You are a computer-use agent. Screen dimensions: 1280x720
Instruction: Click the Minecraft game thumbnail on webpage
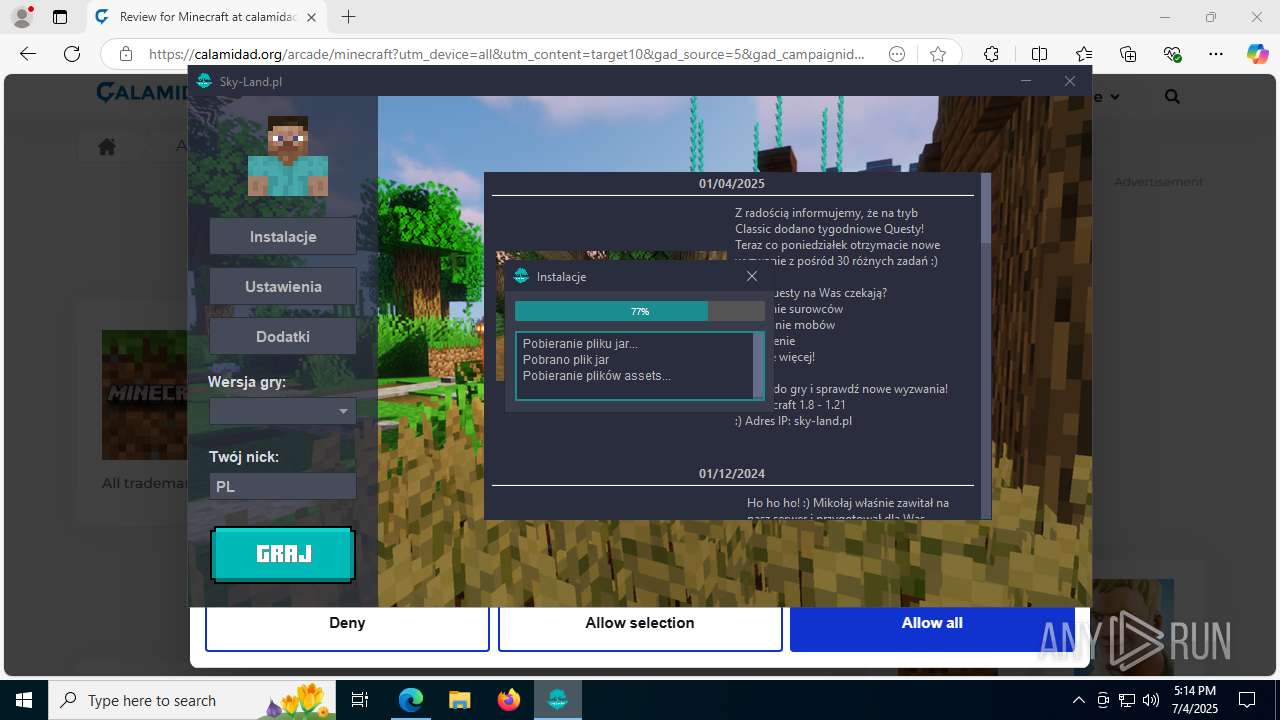click(x=145, y=394)
